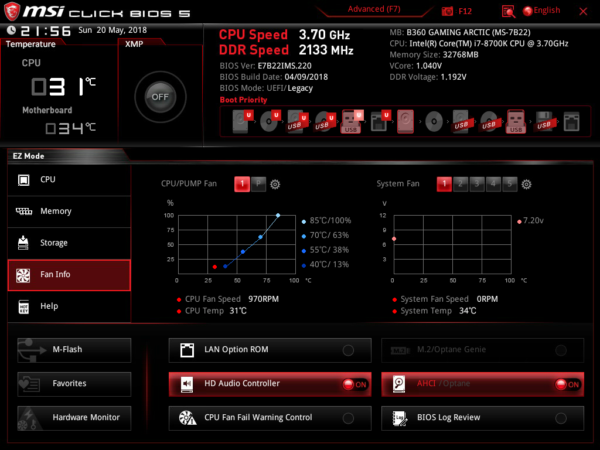Click the Boot Priority label
This screenshot has height=450, width=600.
pyautogui.click(x=243, y=100)
